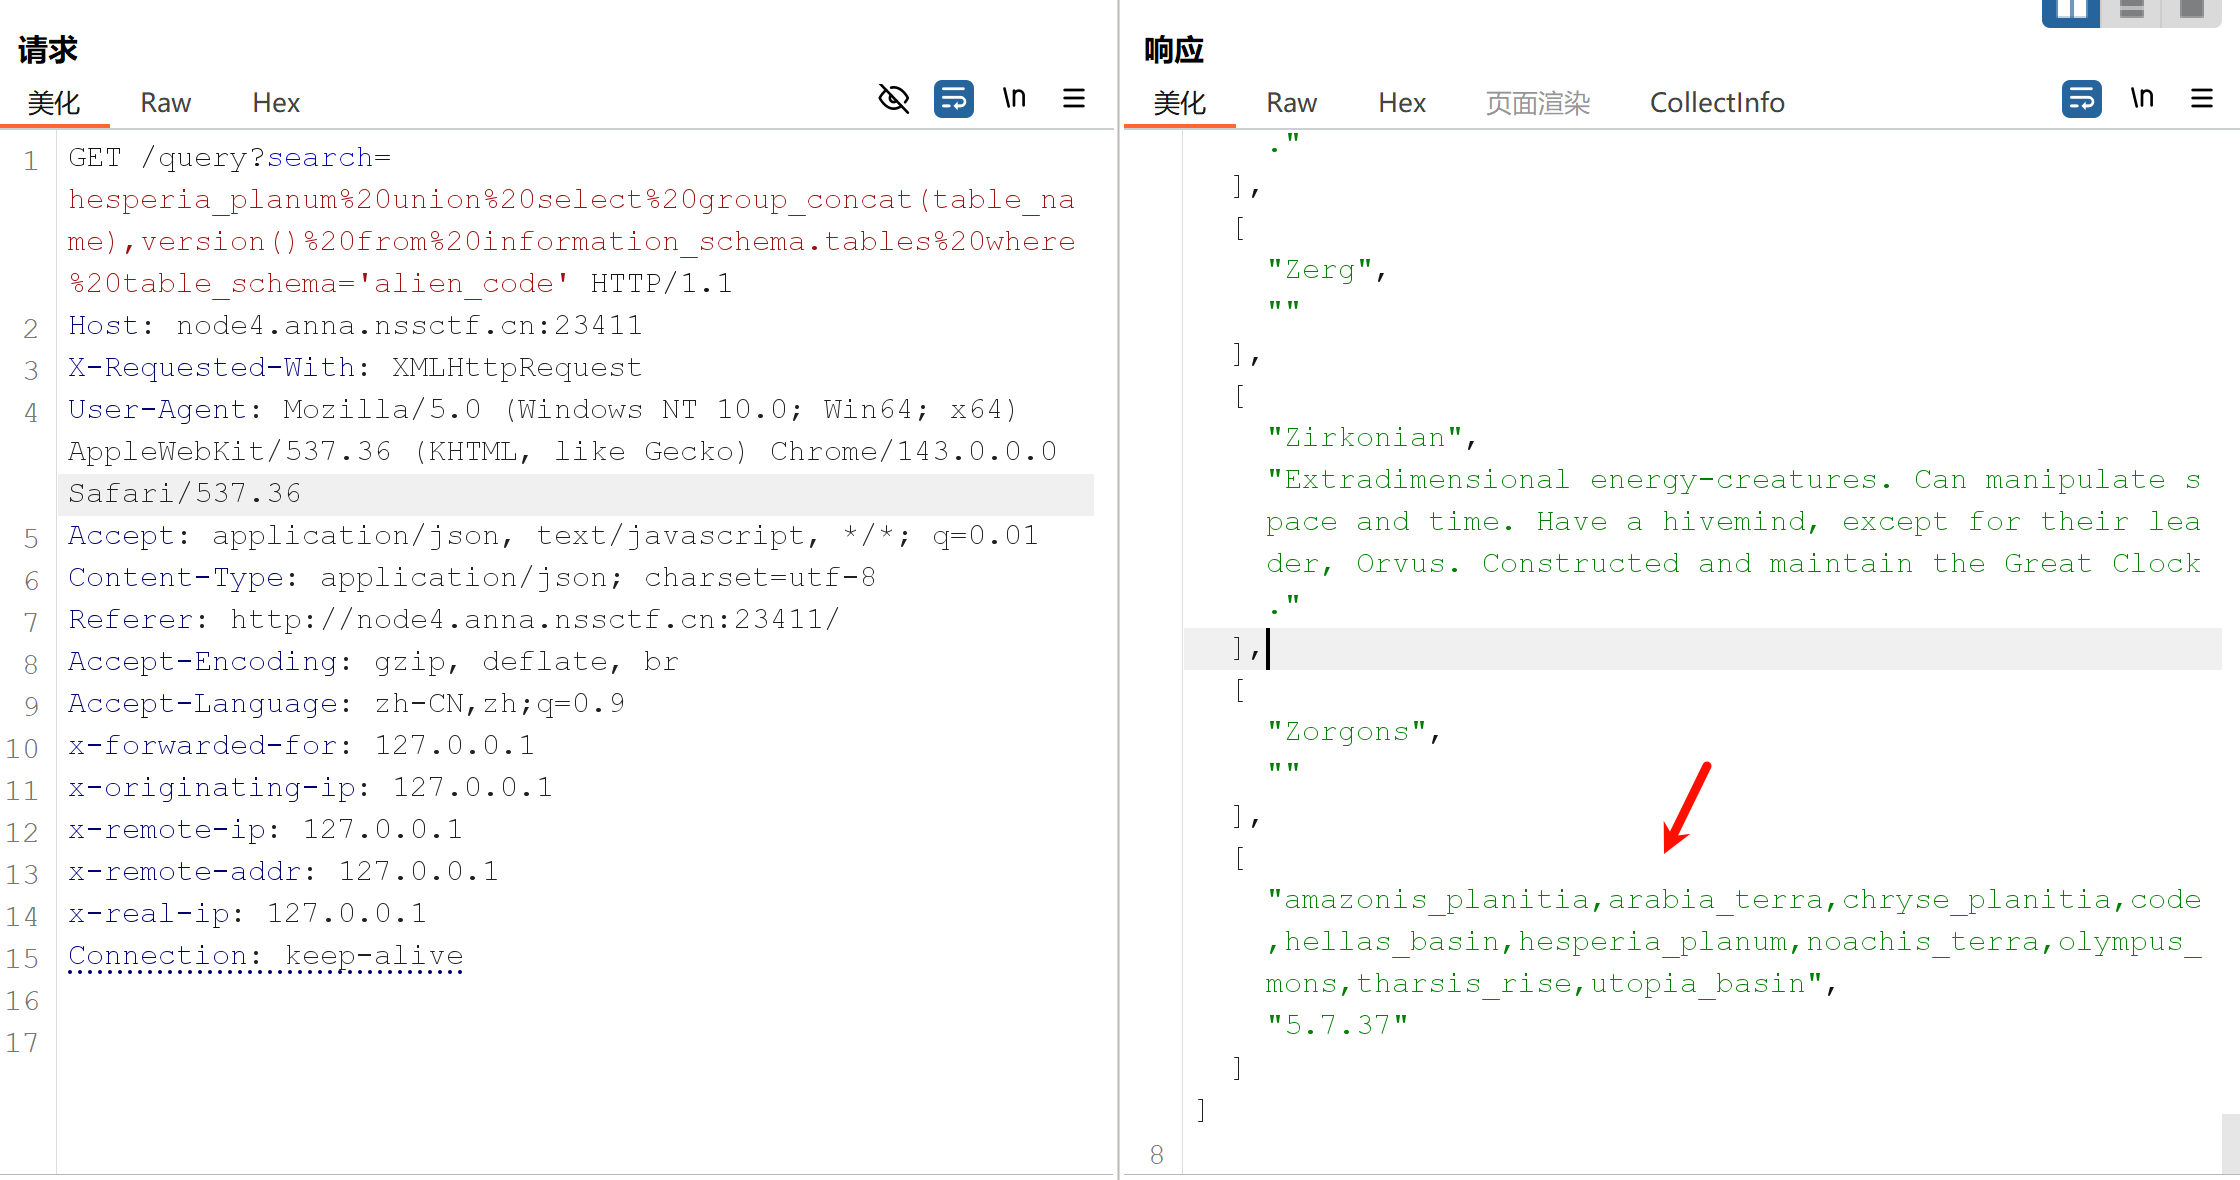Open the request Hex tab
This screenshot has width=2240, height=1180.
pos(276,103)
